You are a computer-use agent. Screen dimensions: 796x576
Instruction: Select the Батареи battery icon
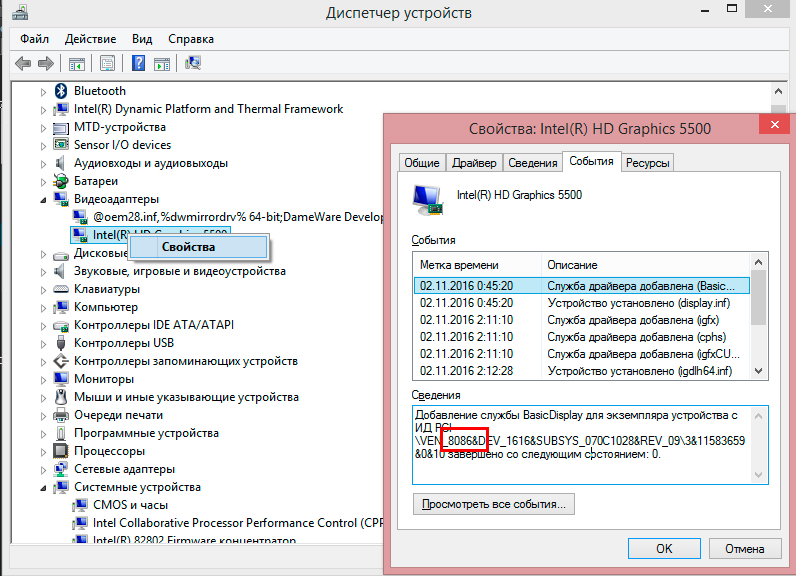click(x=62, y=181)
